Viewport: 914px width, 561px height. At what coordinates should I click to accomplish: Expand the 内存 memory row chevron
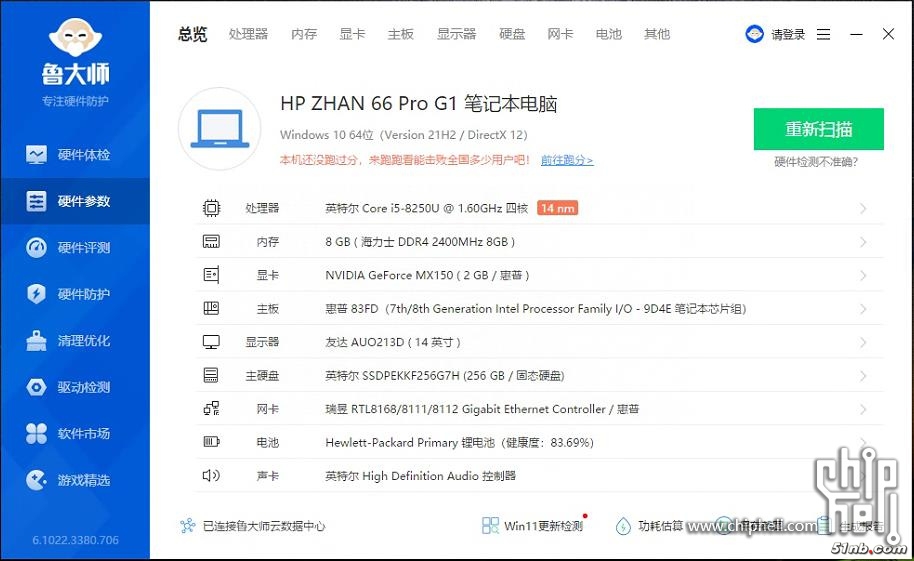(x=862, y=242)
